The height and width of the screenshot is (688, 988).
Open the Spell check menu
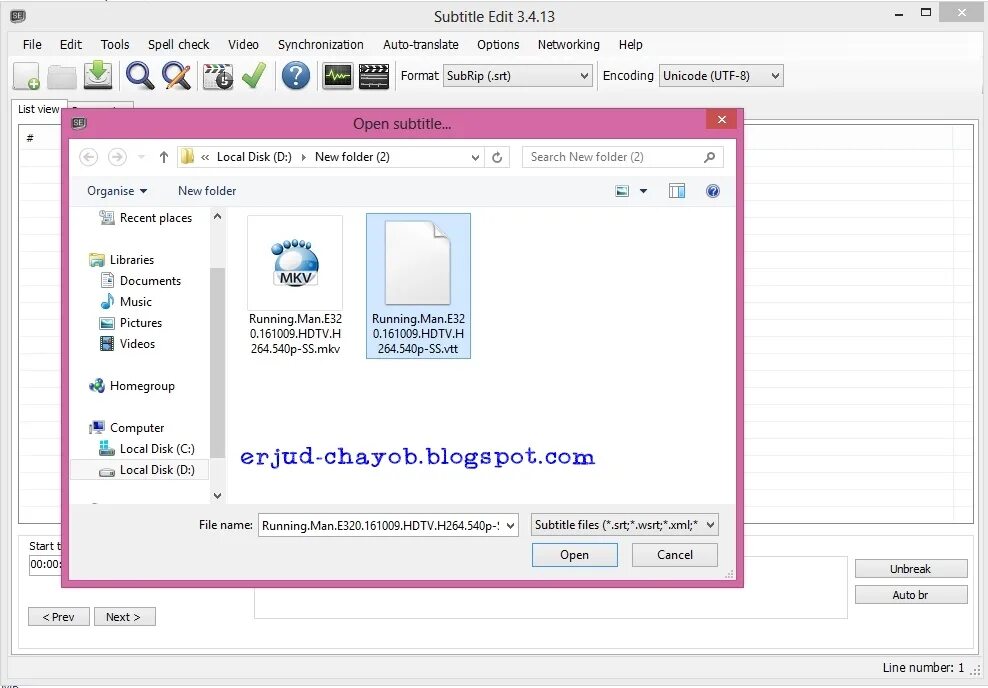pyautogui.click(x=178, y=45)
